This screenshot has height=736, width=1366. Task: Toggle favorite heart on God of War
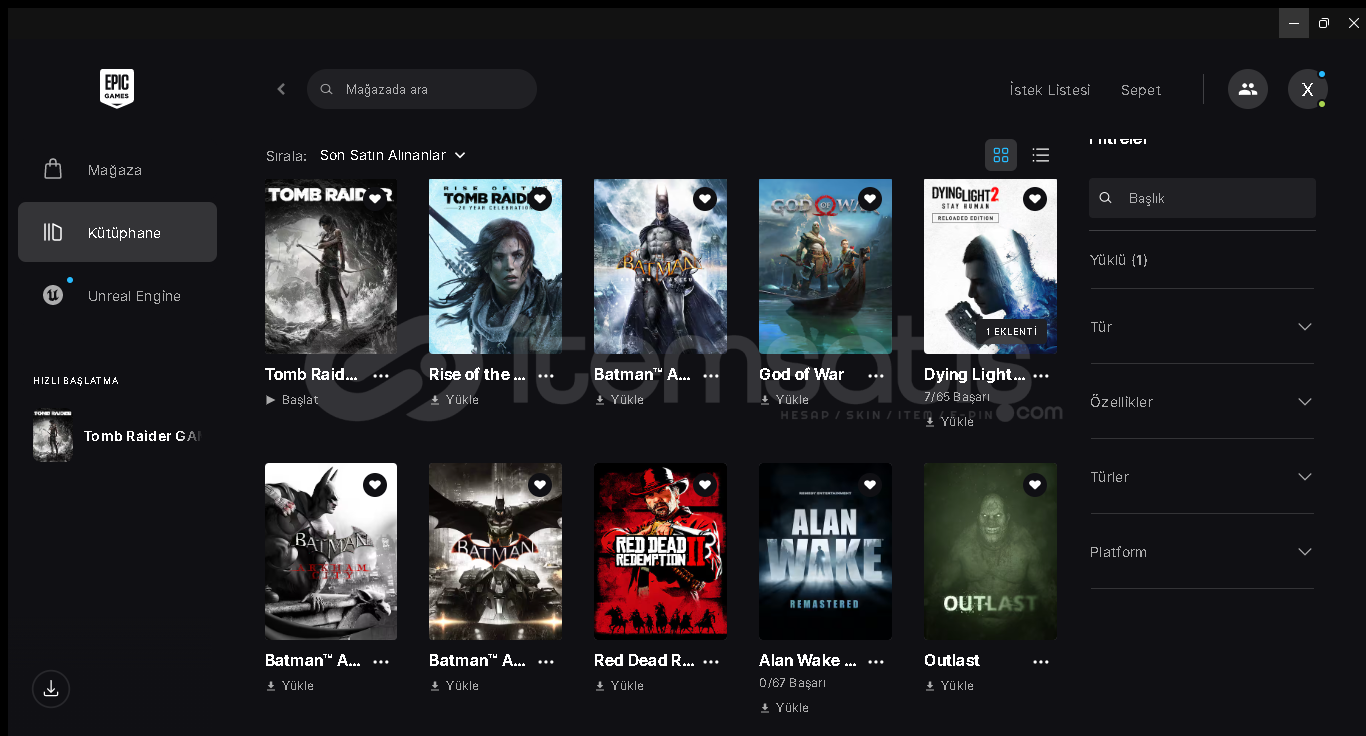870,199
